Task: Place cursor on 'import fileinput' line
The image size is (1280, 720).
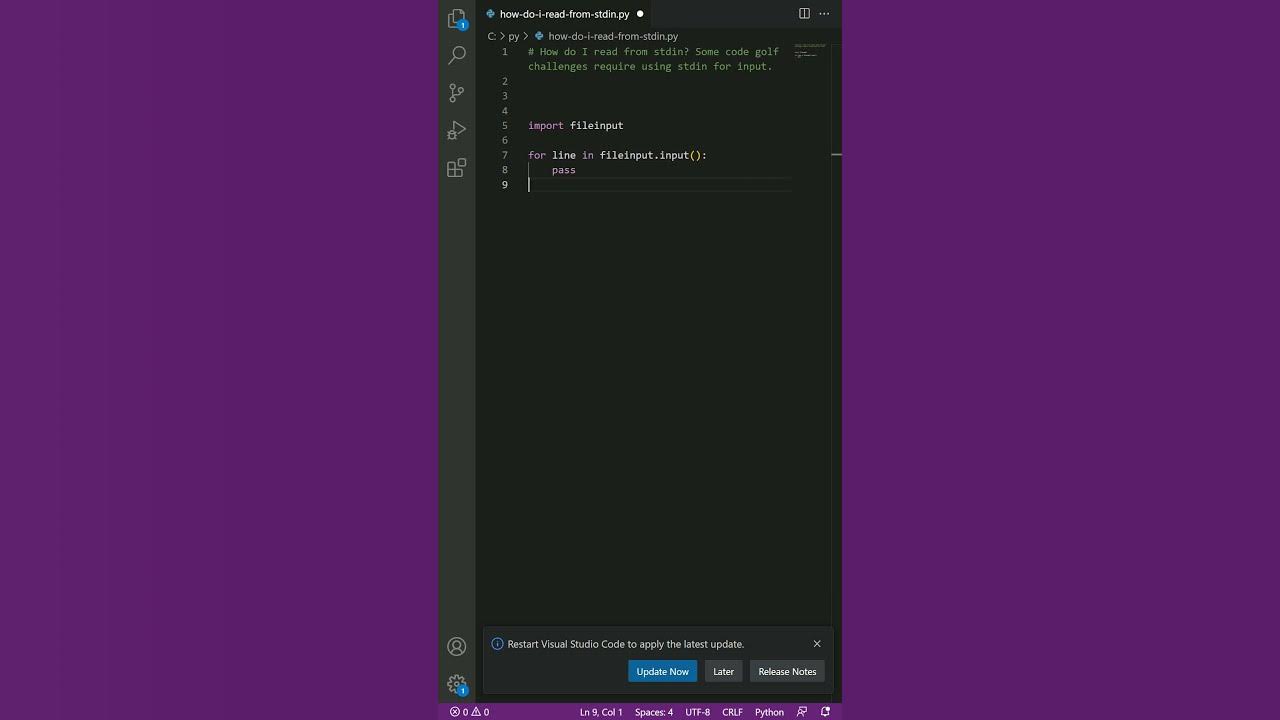Action: 576,126
